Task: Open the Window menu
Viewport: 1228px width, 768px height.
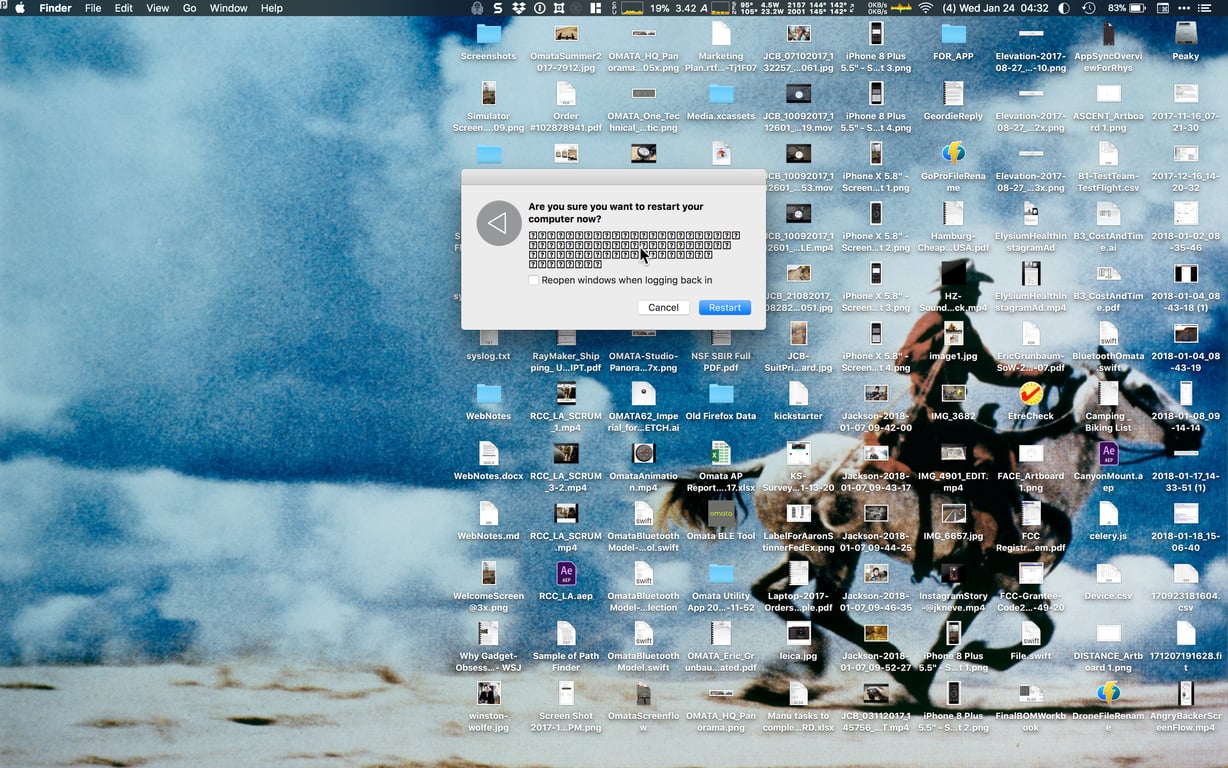Action: point(229,8)
